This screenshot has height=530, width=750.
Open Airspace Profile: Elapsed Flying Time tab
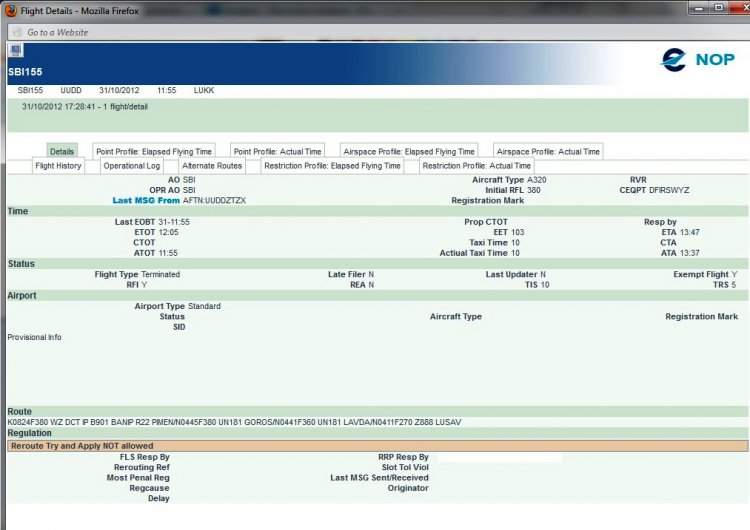(x=409, y=151)
